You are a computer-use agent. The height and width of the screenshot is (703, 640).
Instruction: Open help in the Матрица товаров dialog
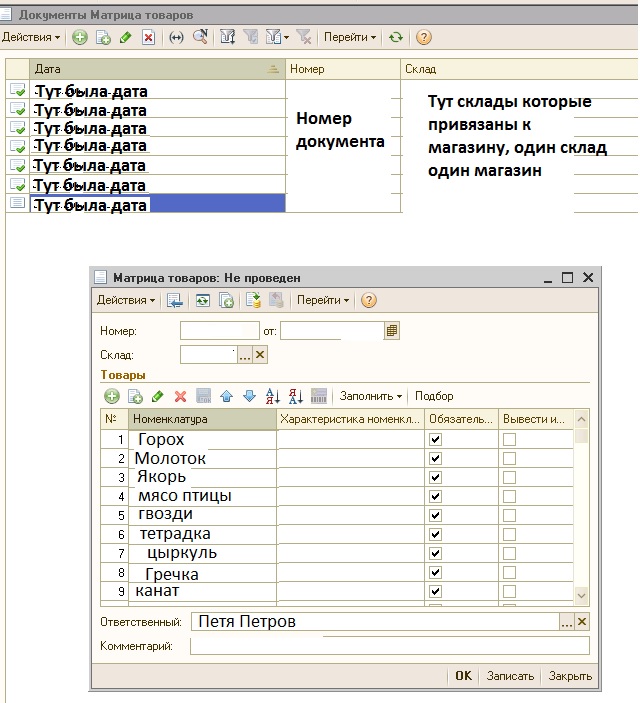[x=369, y=300]
